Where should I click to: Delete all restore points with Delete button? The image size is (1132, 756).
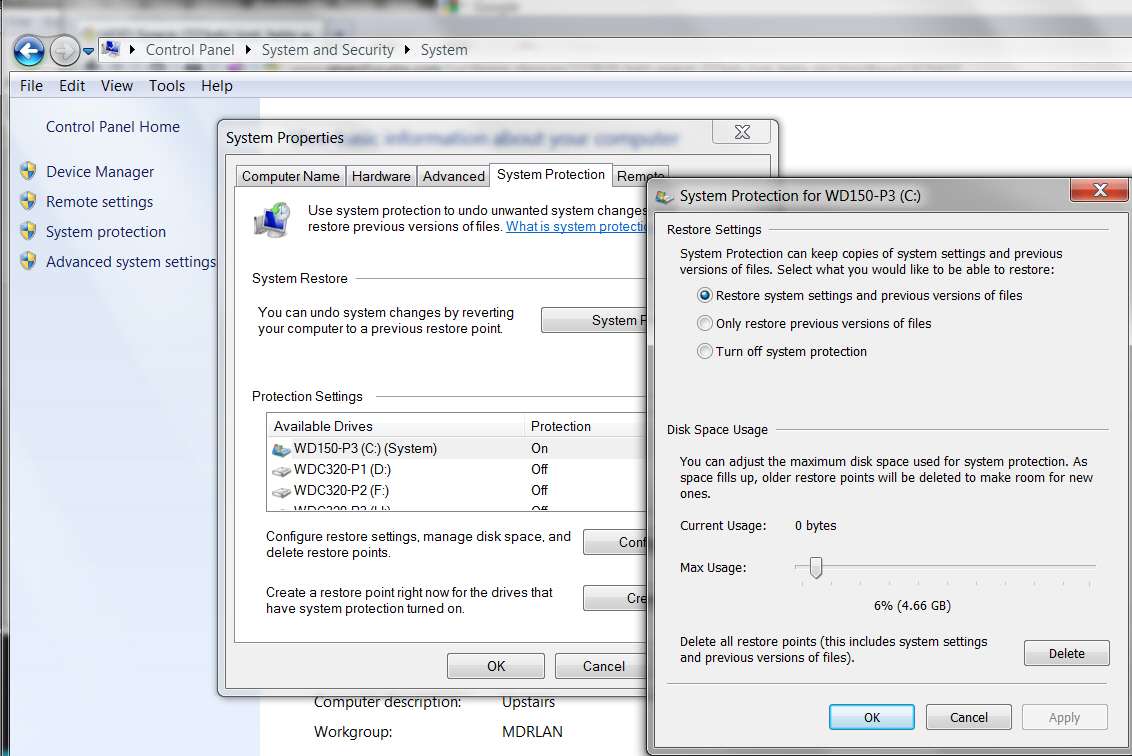(1066, 653)
